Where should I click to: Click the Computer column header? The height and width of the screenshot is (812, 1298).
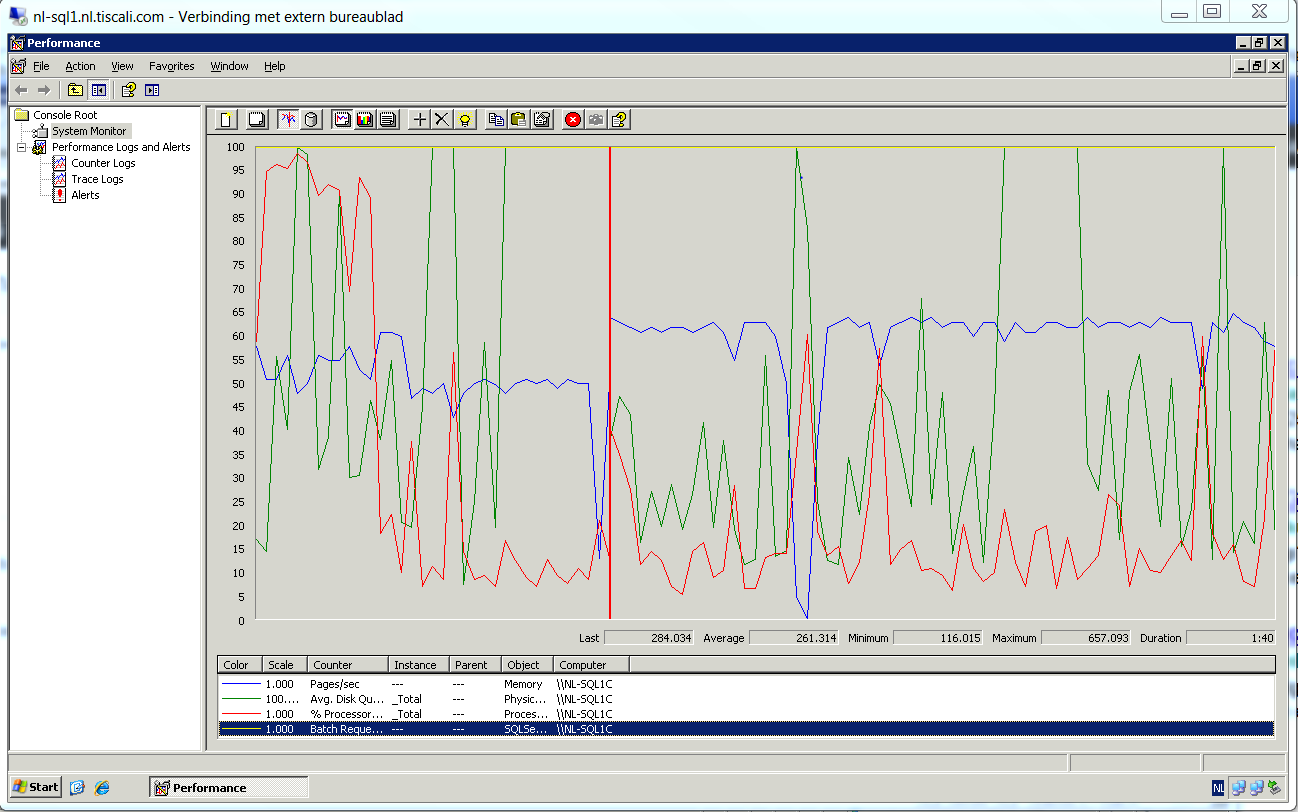tap(592, 664)
